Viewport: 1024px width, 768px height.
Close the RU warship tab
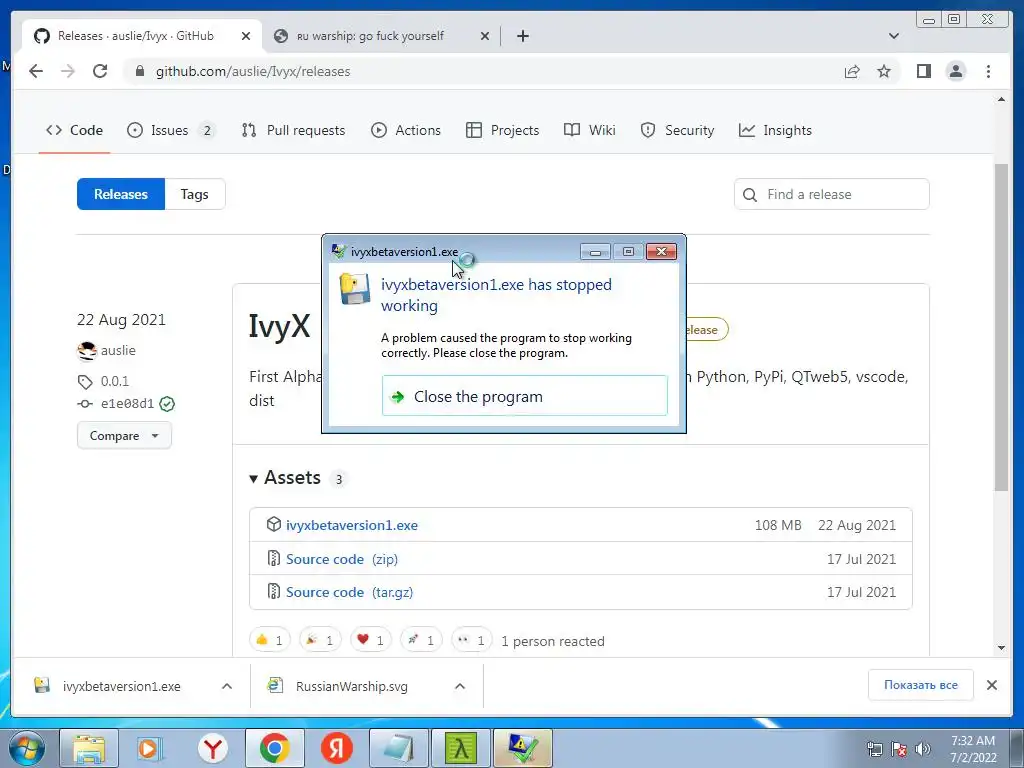click(x=485, y=36)
